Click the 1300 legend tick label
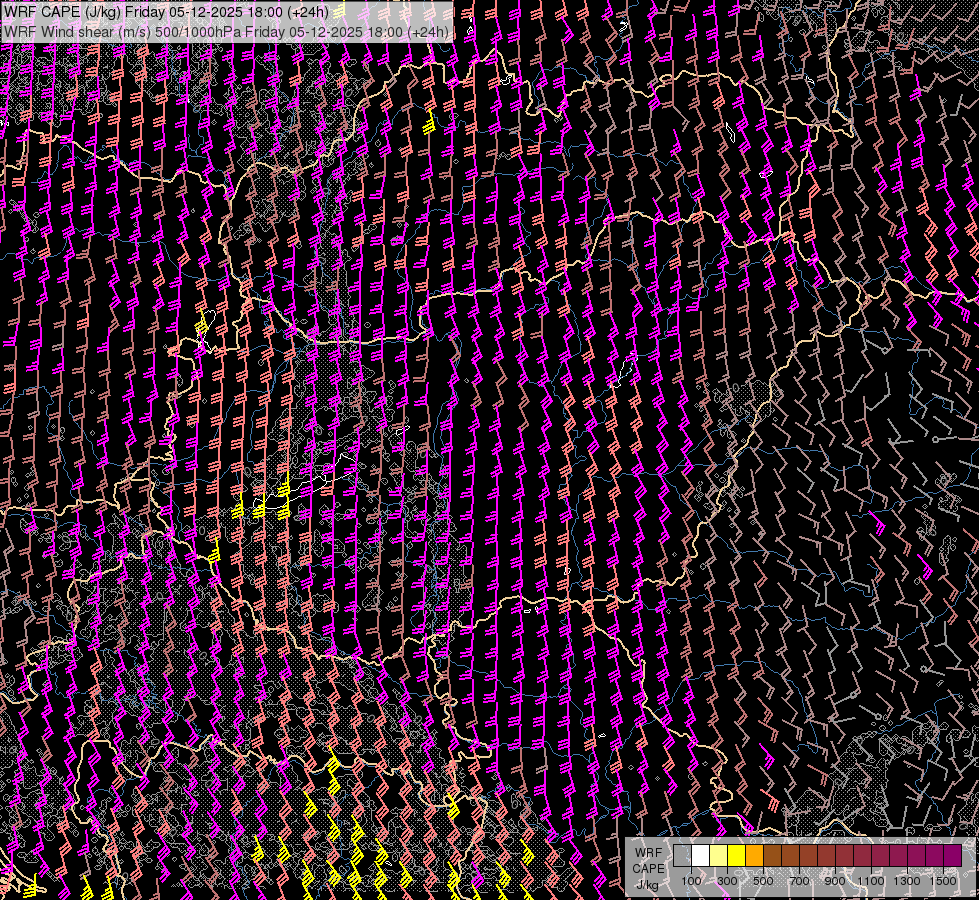 tap(907, 881)
